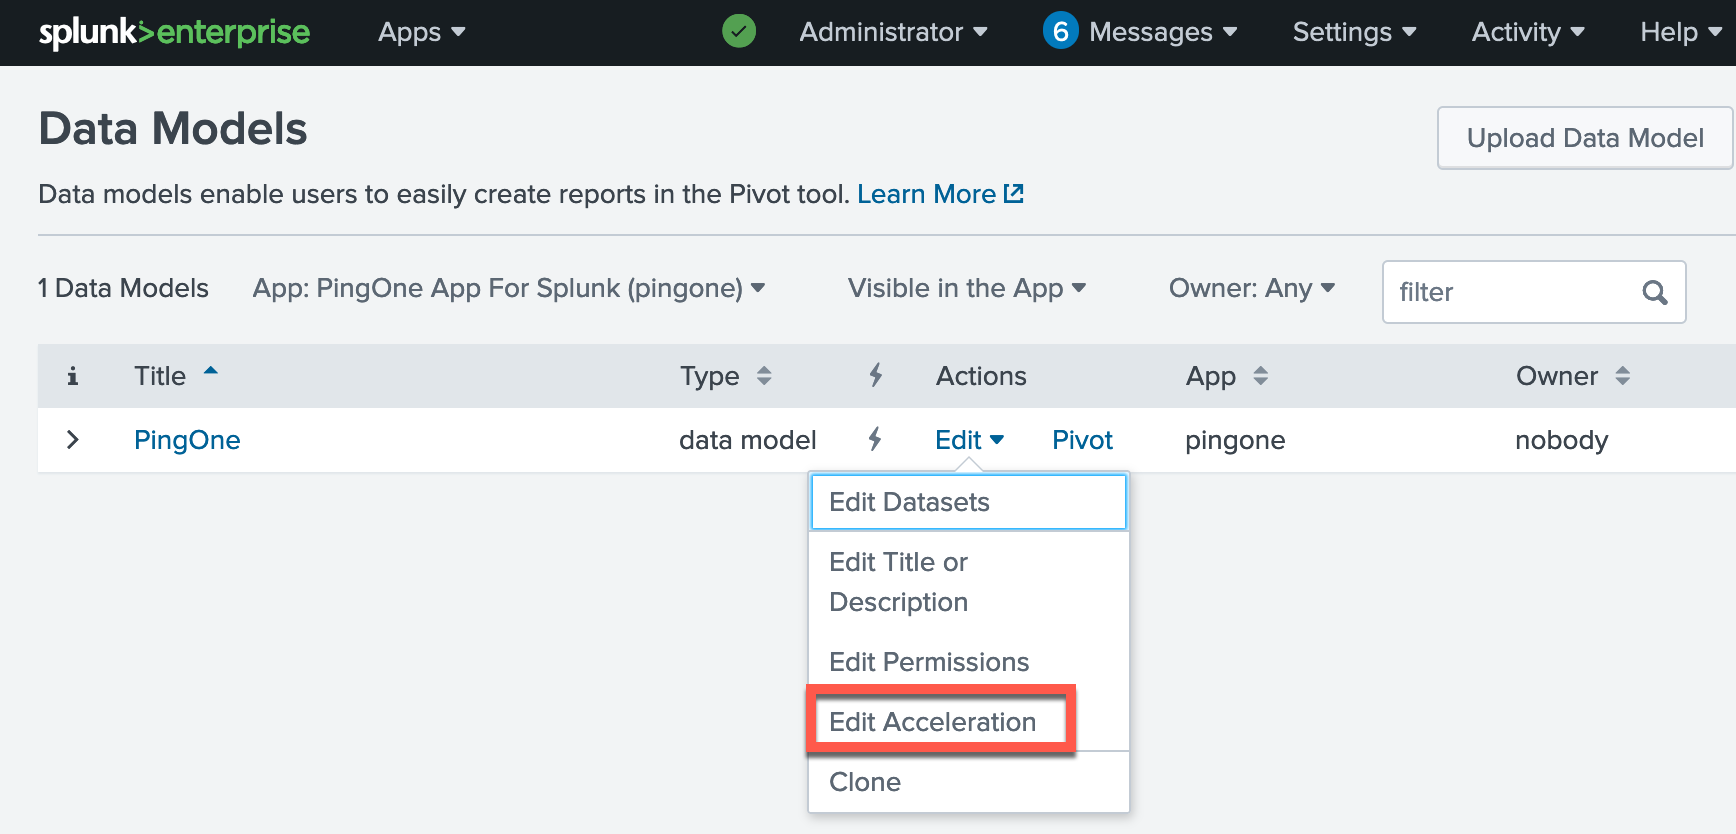Click the Title column header text
Image resolution: width=1736 pixels, height=834 pixels.
[160, 376]
